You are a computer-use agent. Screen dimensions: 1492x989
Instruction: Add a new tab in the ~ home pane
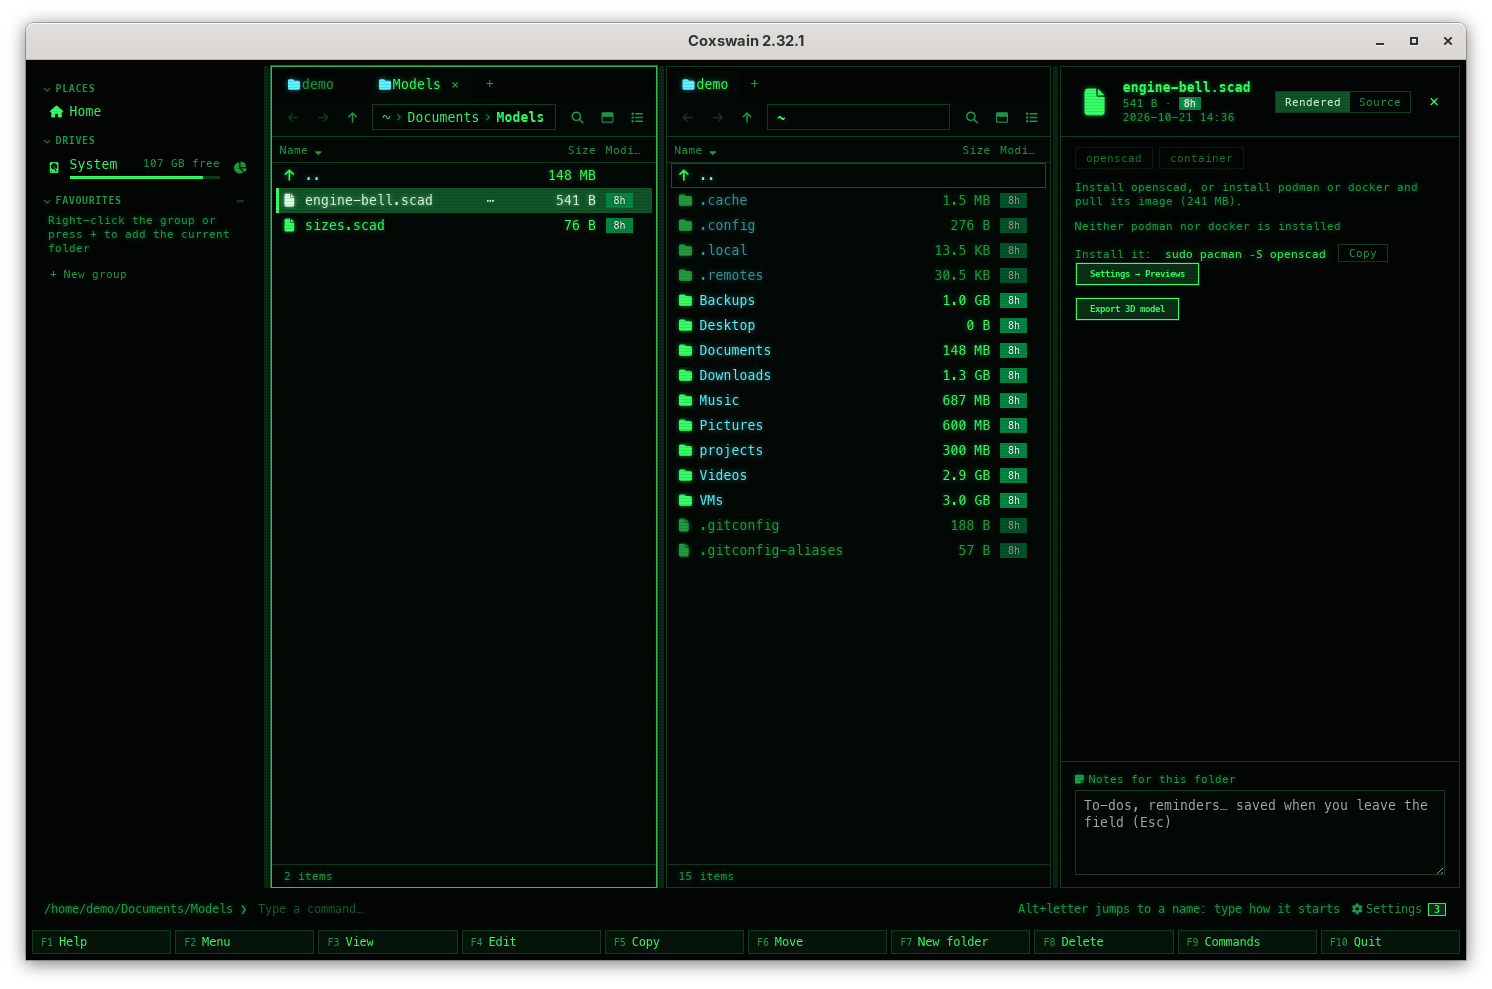754,84
